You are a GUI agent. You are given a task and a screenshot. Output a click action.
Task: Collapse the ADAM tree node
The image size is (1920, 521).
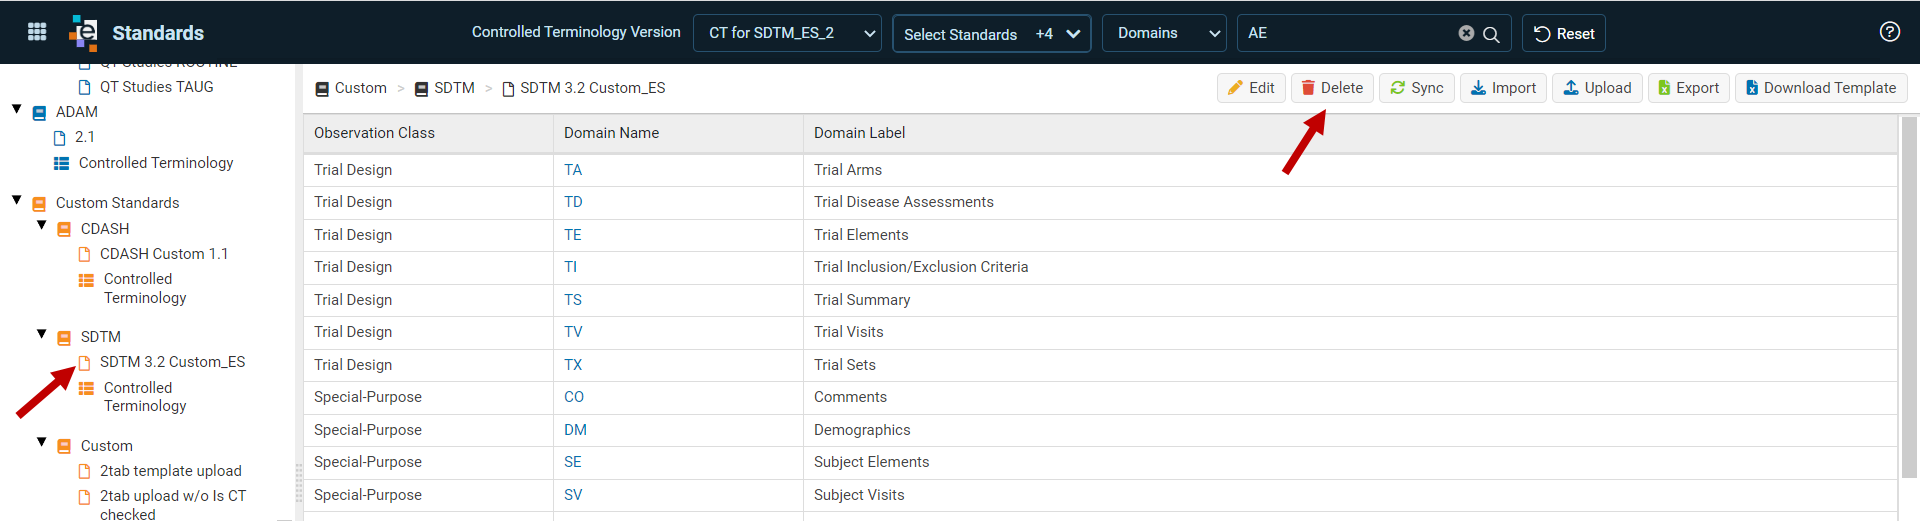(x=17, y=109)
